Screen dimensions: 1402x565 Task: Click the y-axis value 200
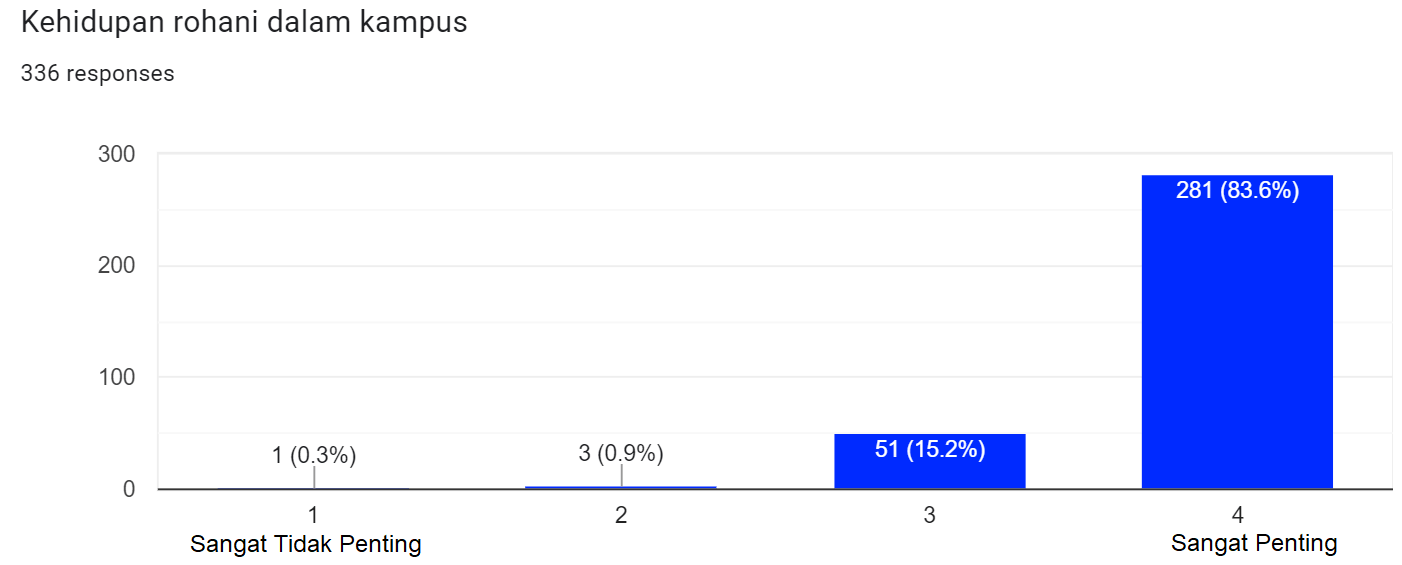[117, 266]
